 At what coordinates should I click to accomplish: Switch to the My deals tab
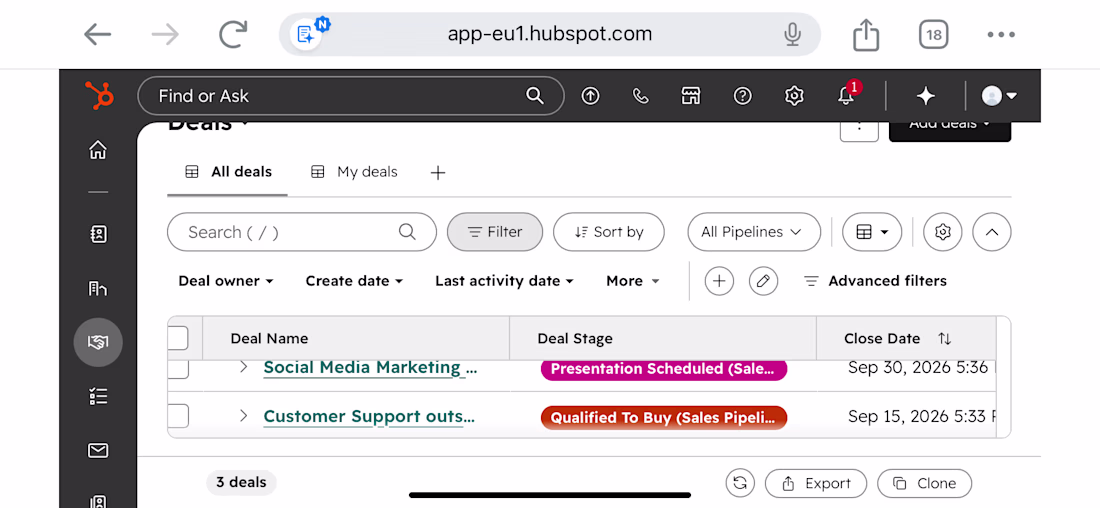(354, 172)
